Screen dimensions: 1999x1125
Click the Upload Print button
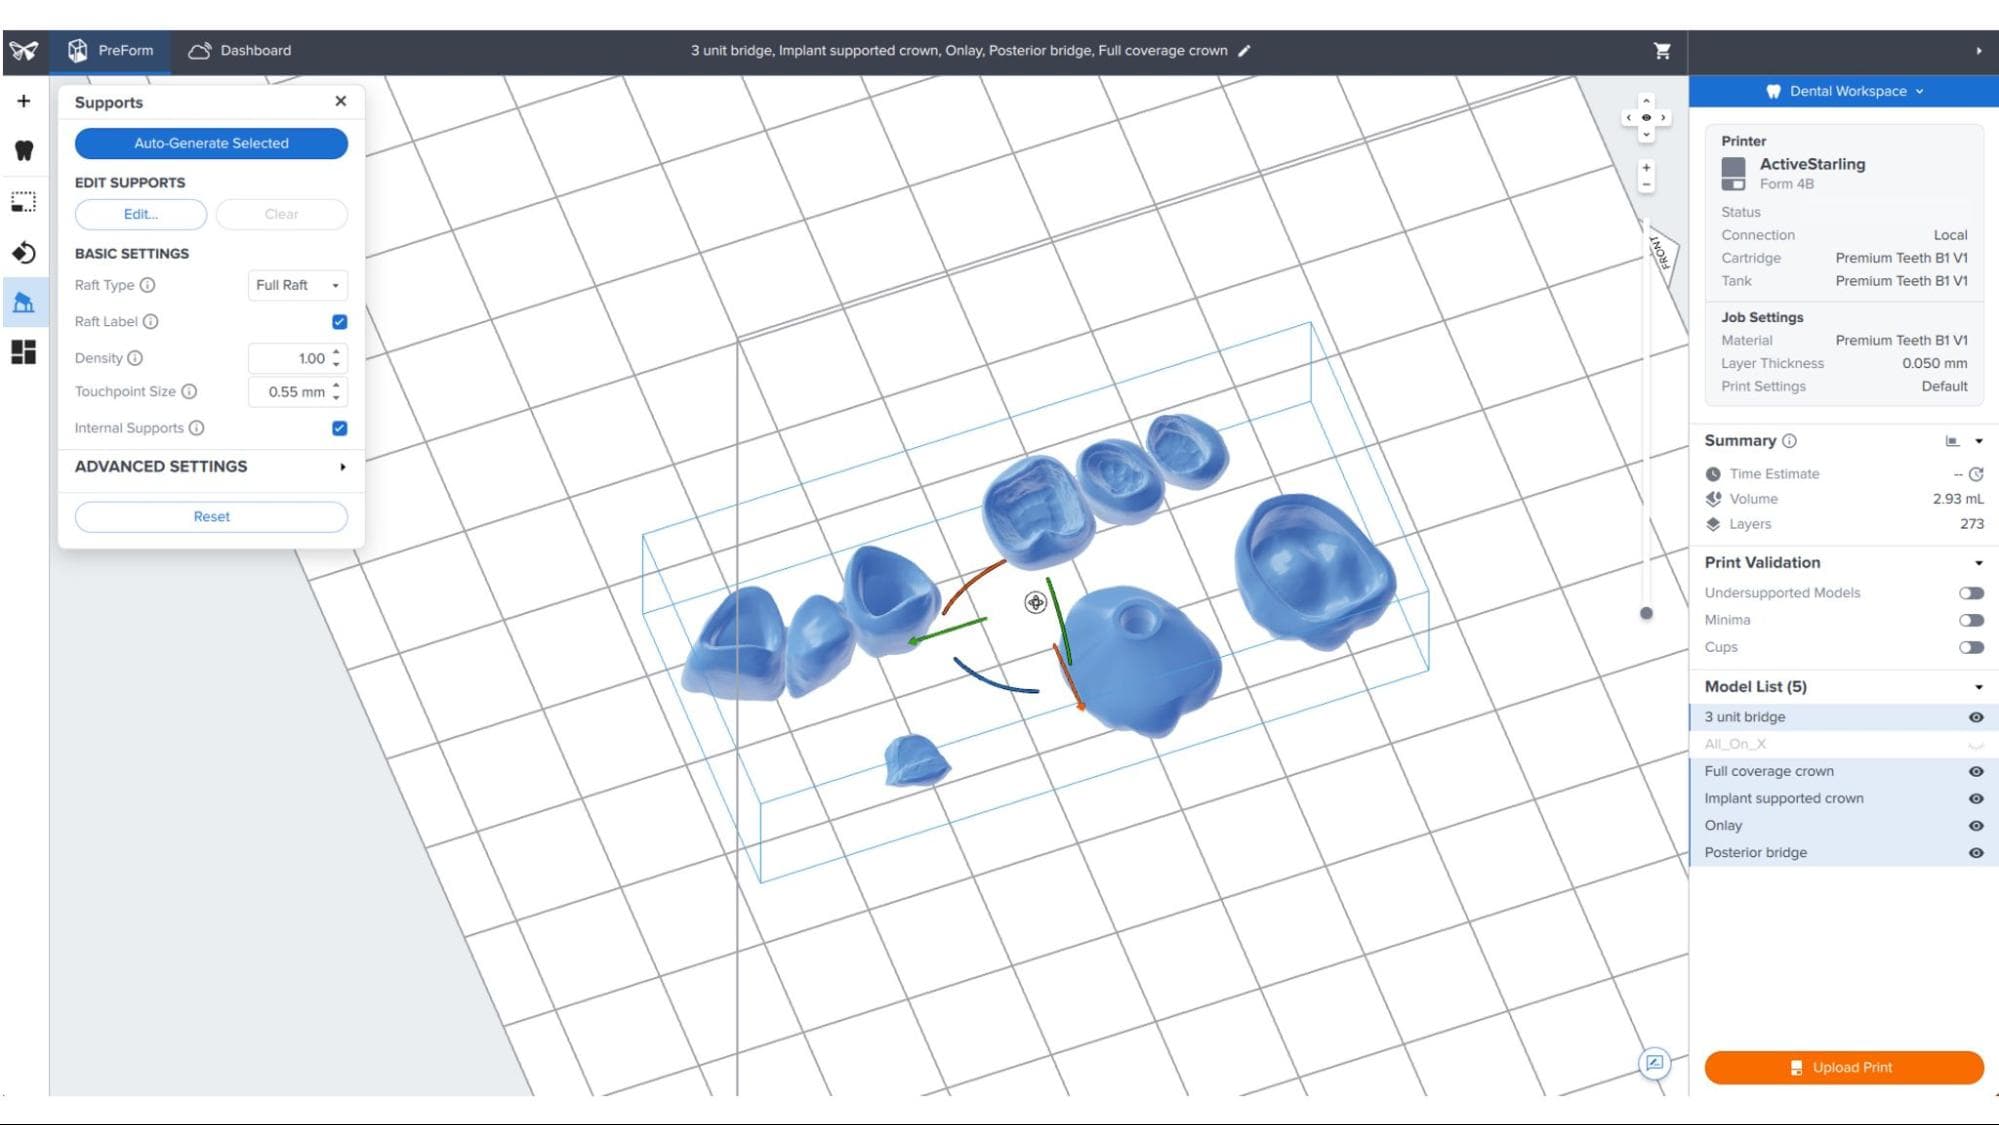tap(1843, 1067)
